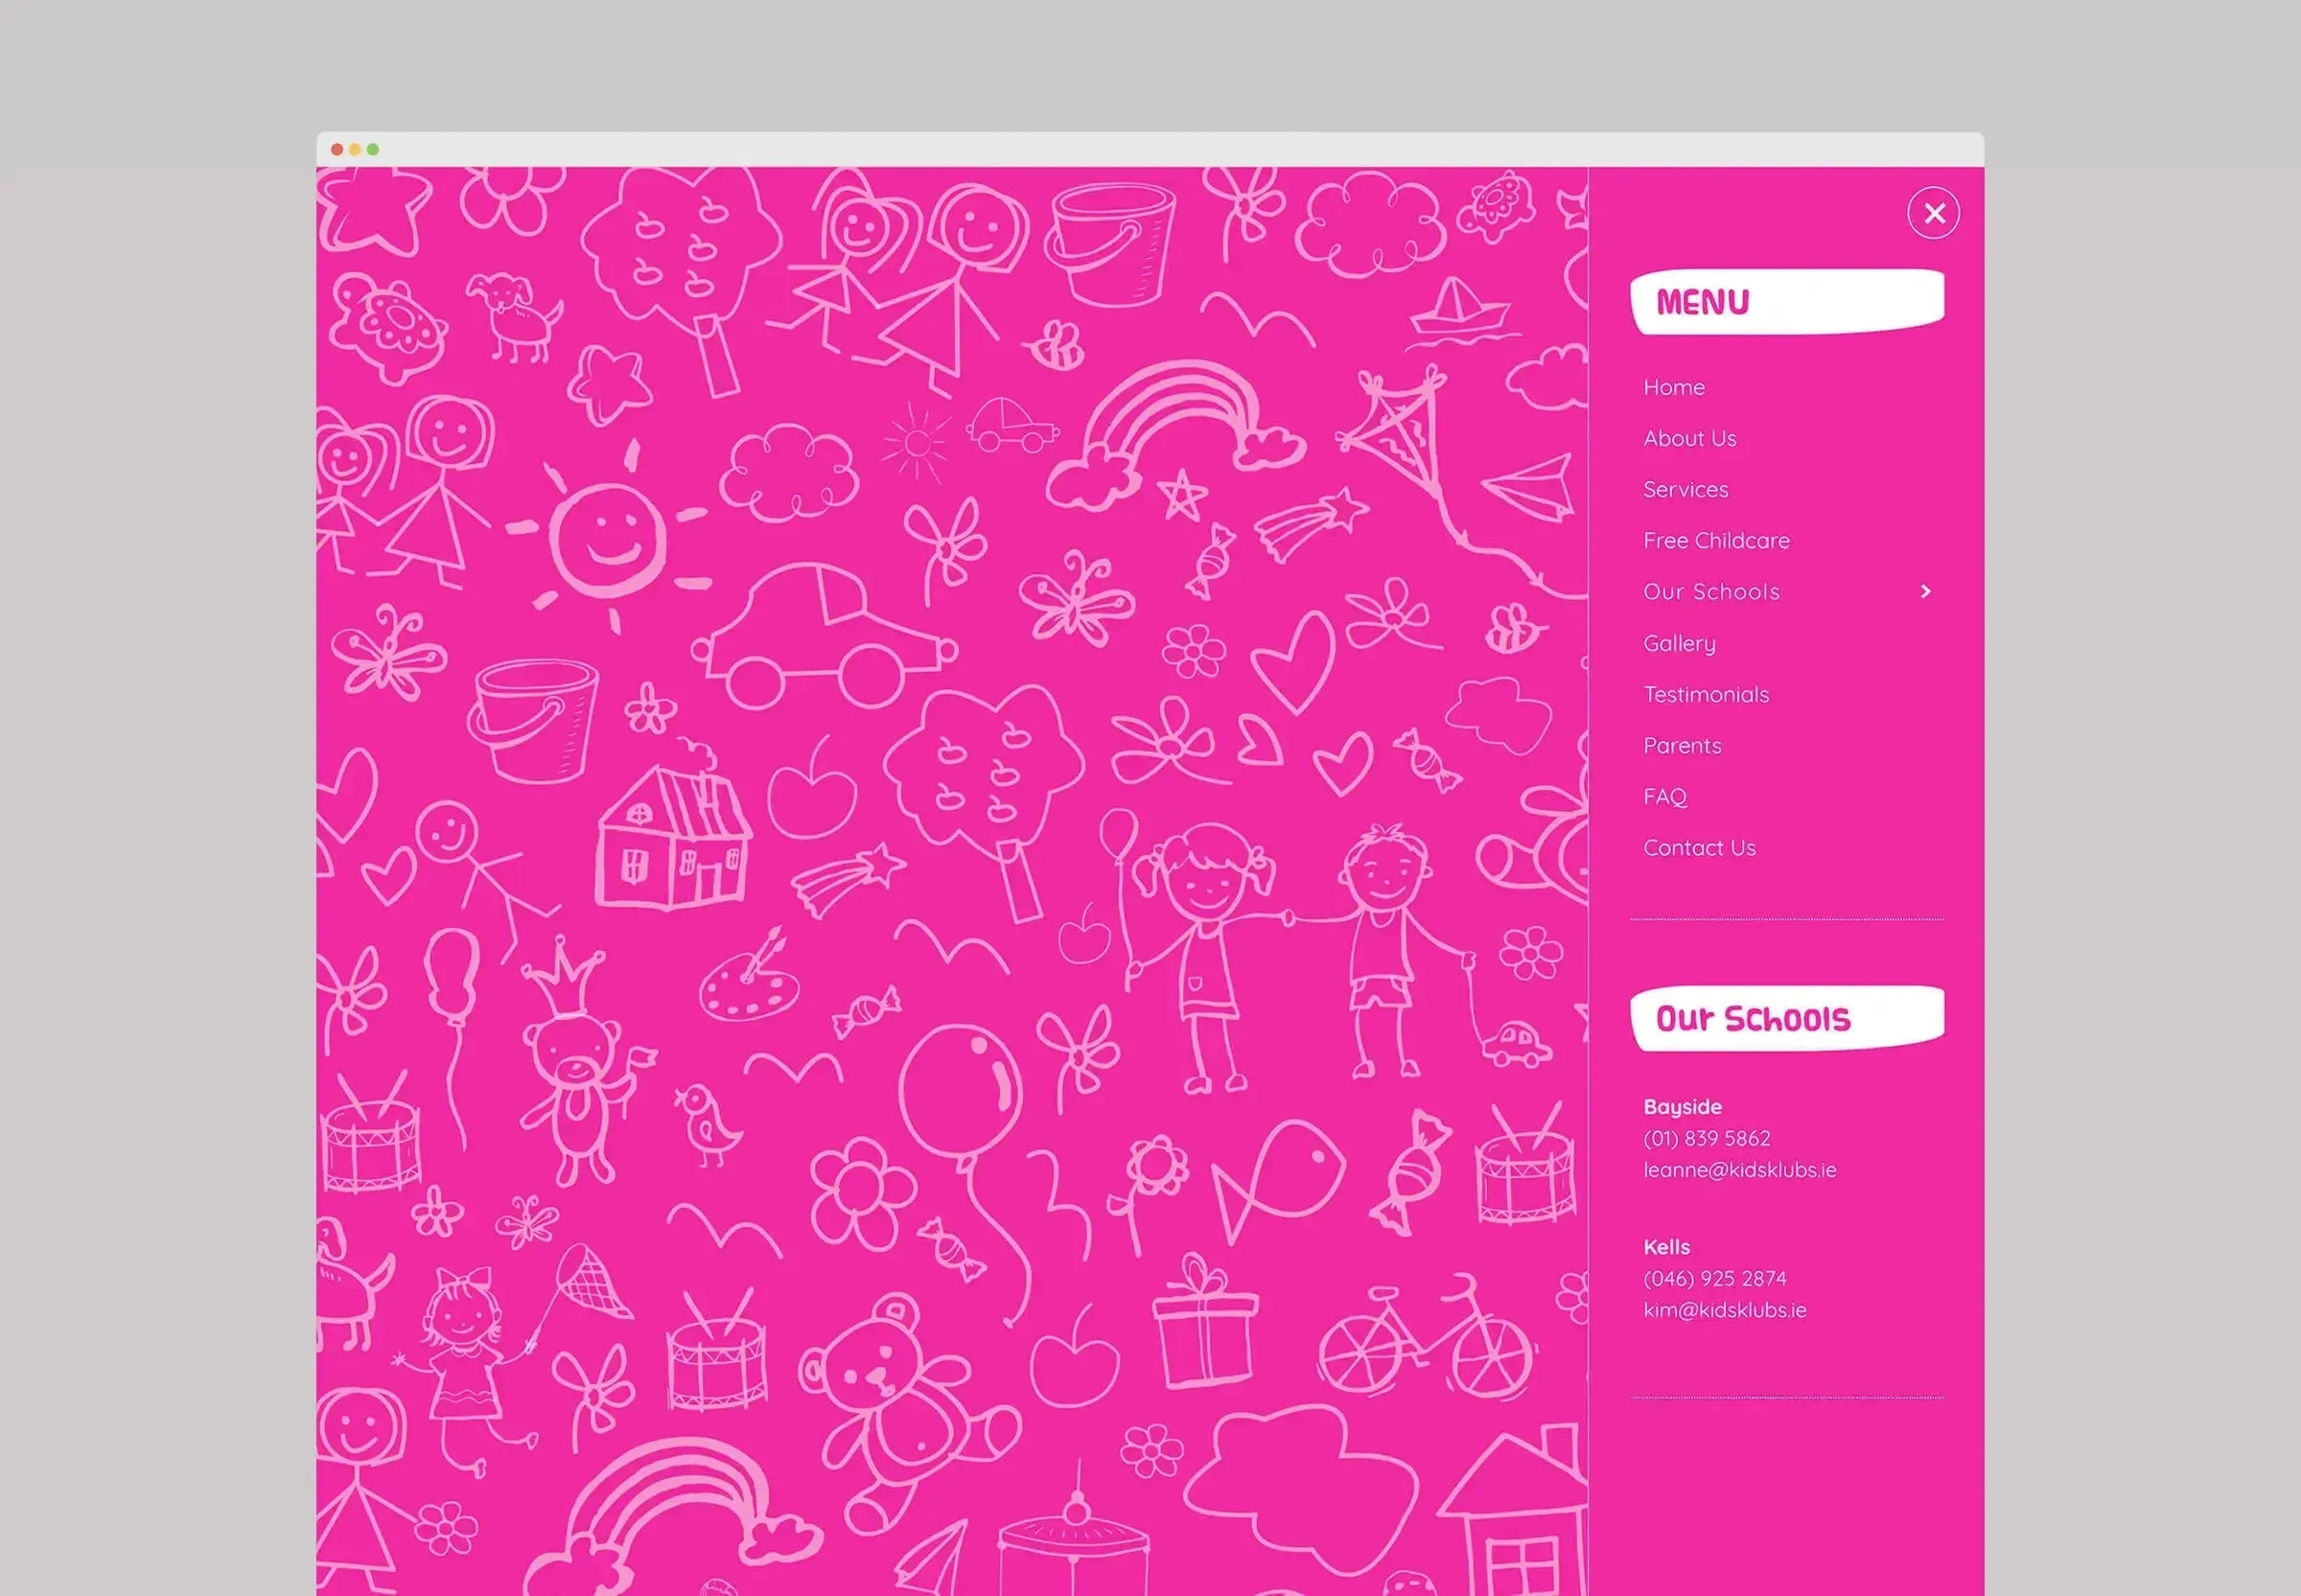Click the red window close dot

pyautogui.click(x=337, y=149)
